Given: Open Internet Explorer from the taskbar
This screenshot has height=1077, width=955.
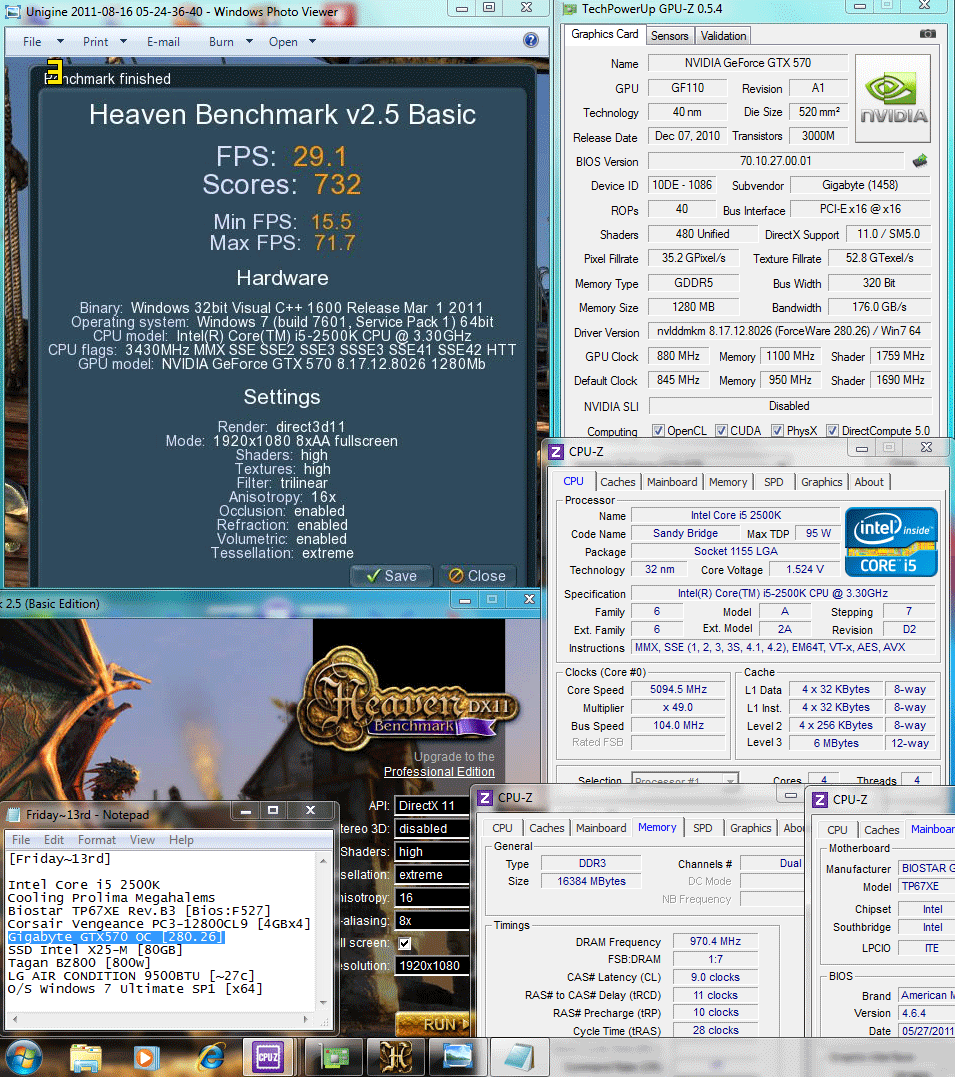Looking at the screenshot, I should [211, 1058].
